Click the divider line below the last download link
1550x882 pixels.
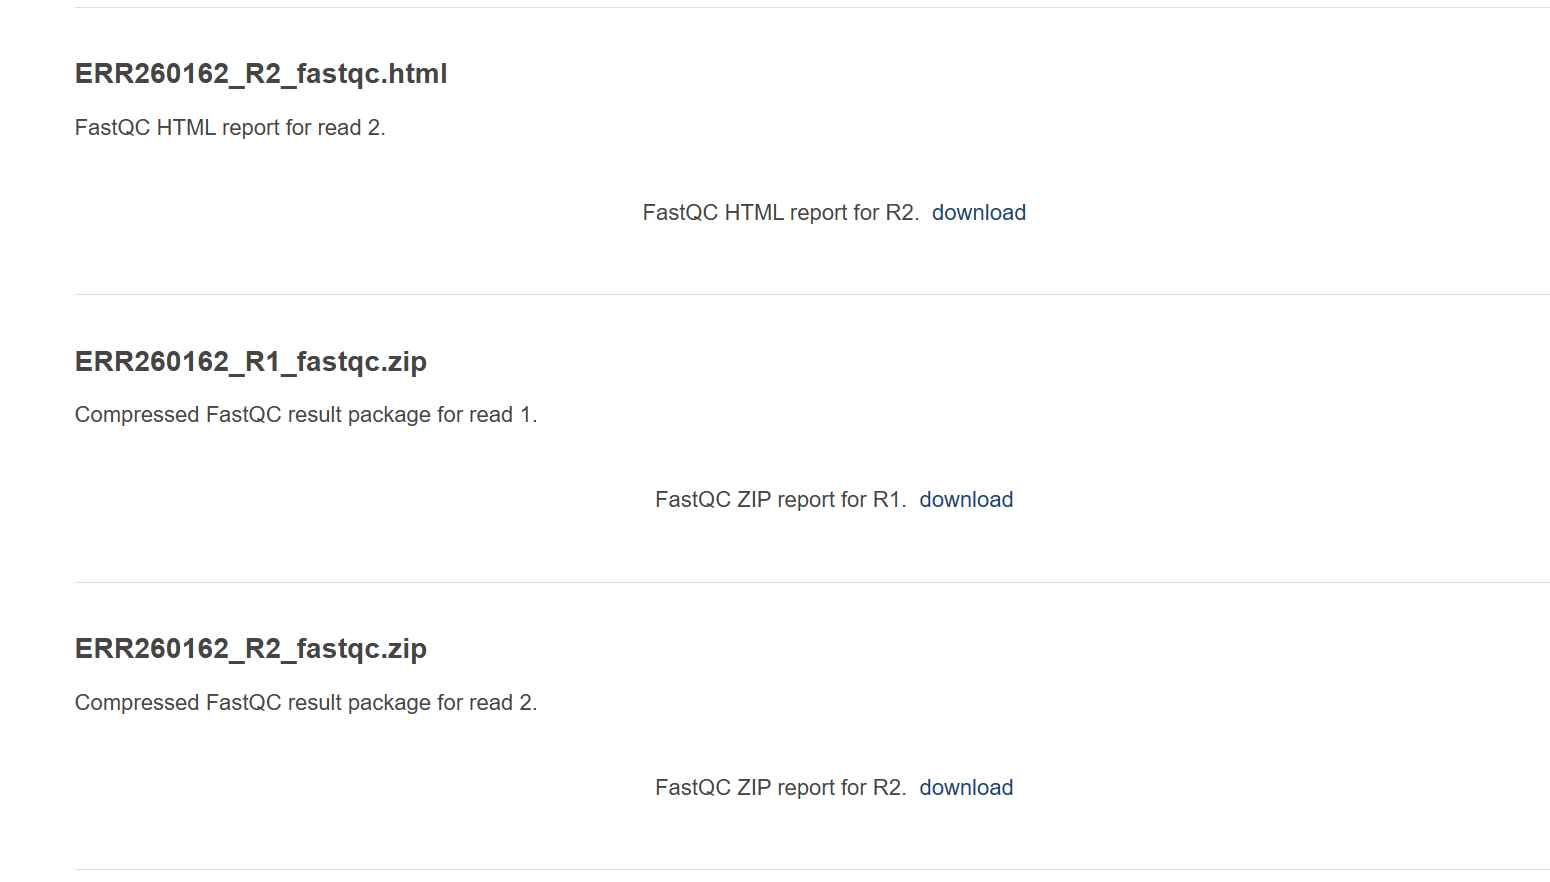[x=812, y=870]
